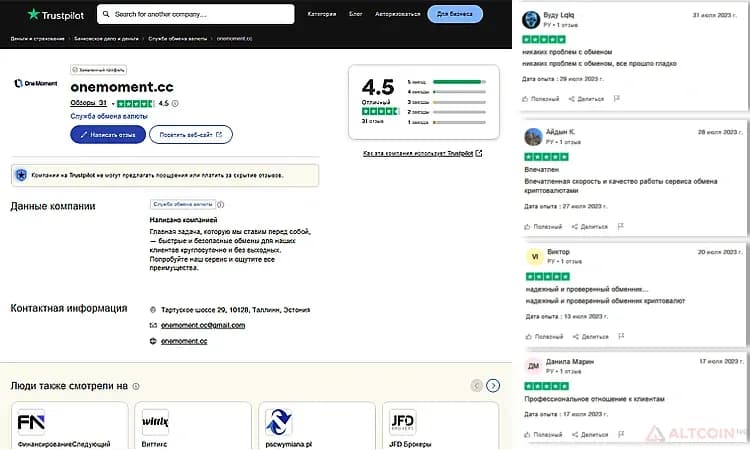Screen dimensions: 750x450
Task: Click the Данила Марин reviewer avatar
Action: pos(534,366)
